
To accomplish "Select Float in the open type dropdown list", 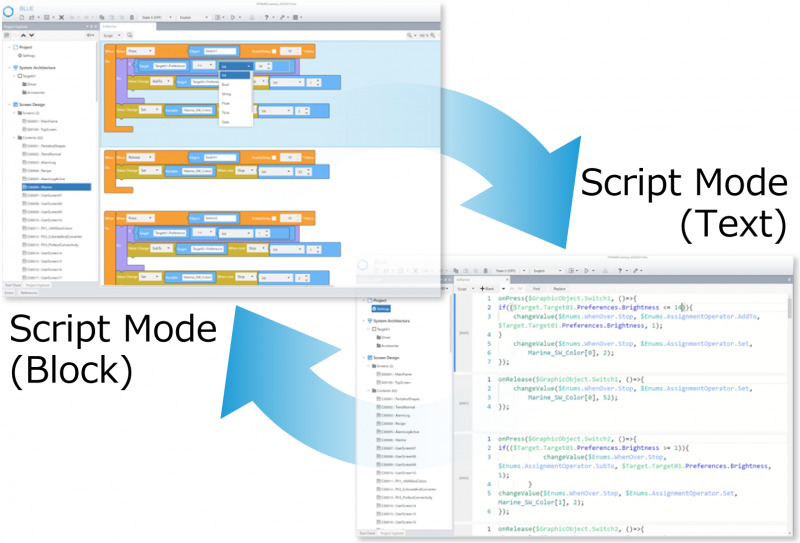I will [226, 102].
